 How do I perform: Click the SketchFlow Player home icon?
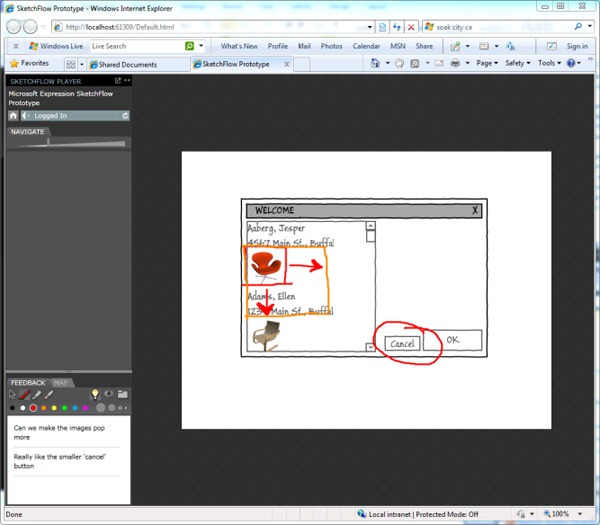point(13,116)
